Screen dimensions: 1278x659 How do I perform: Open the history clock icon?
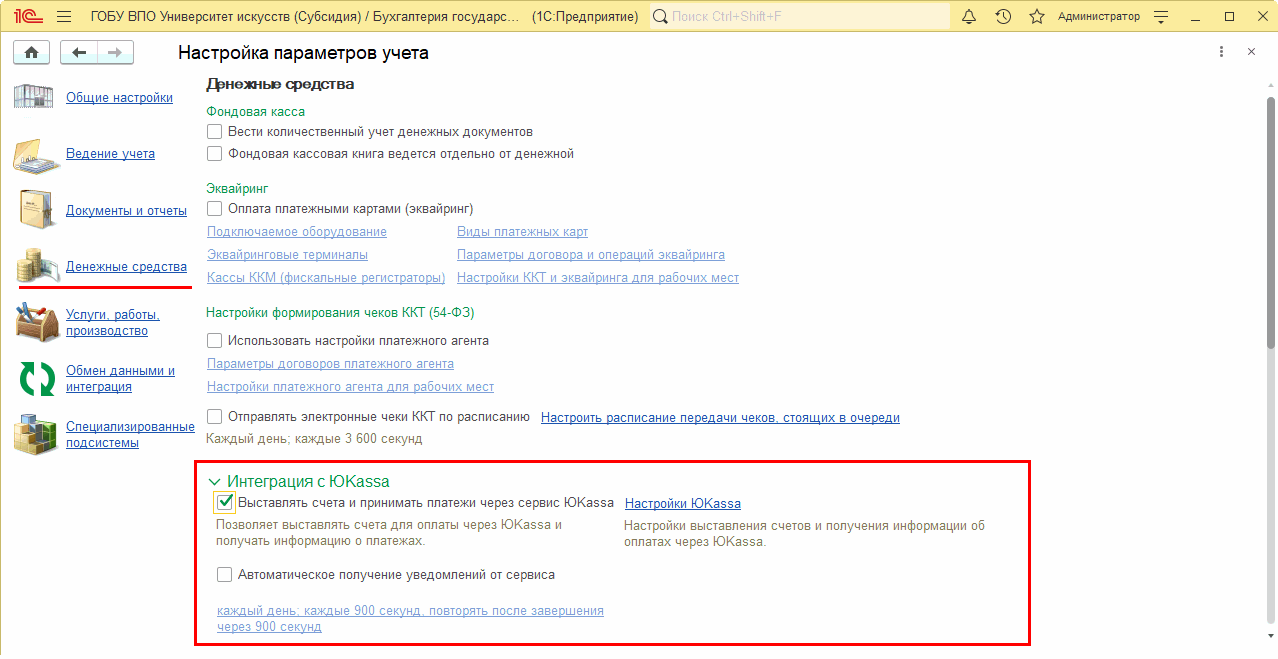pyautogui.click(x=1003, y=17)
